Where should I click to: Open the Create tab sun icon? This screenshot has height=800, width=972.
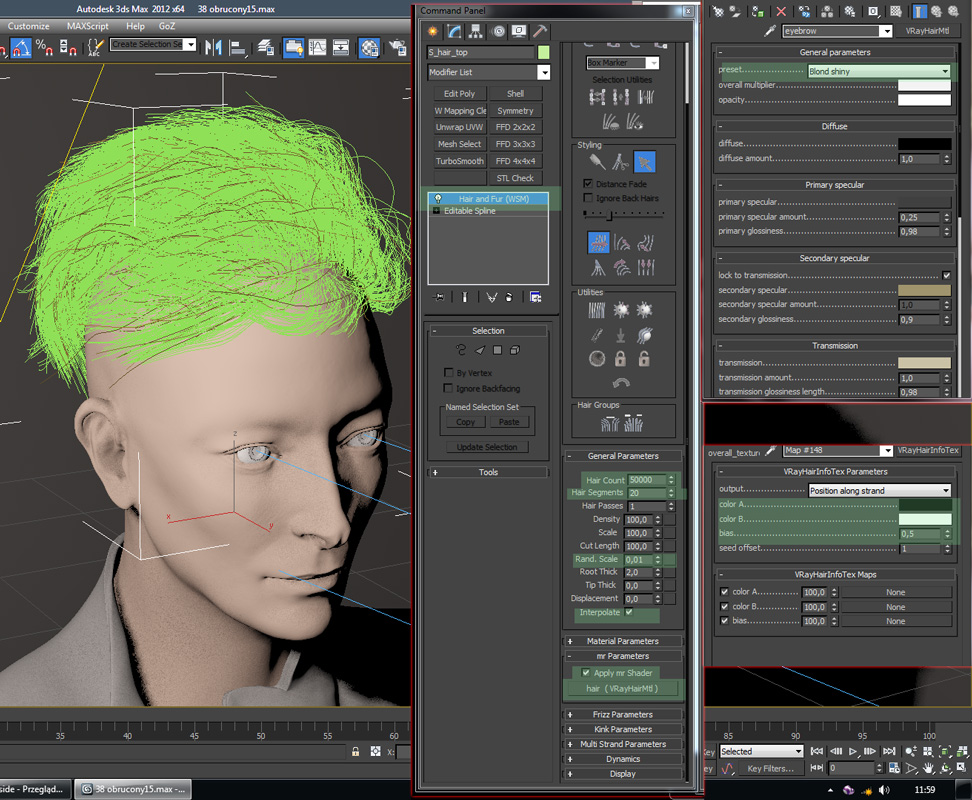[433, 31]
